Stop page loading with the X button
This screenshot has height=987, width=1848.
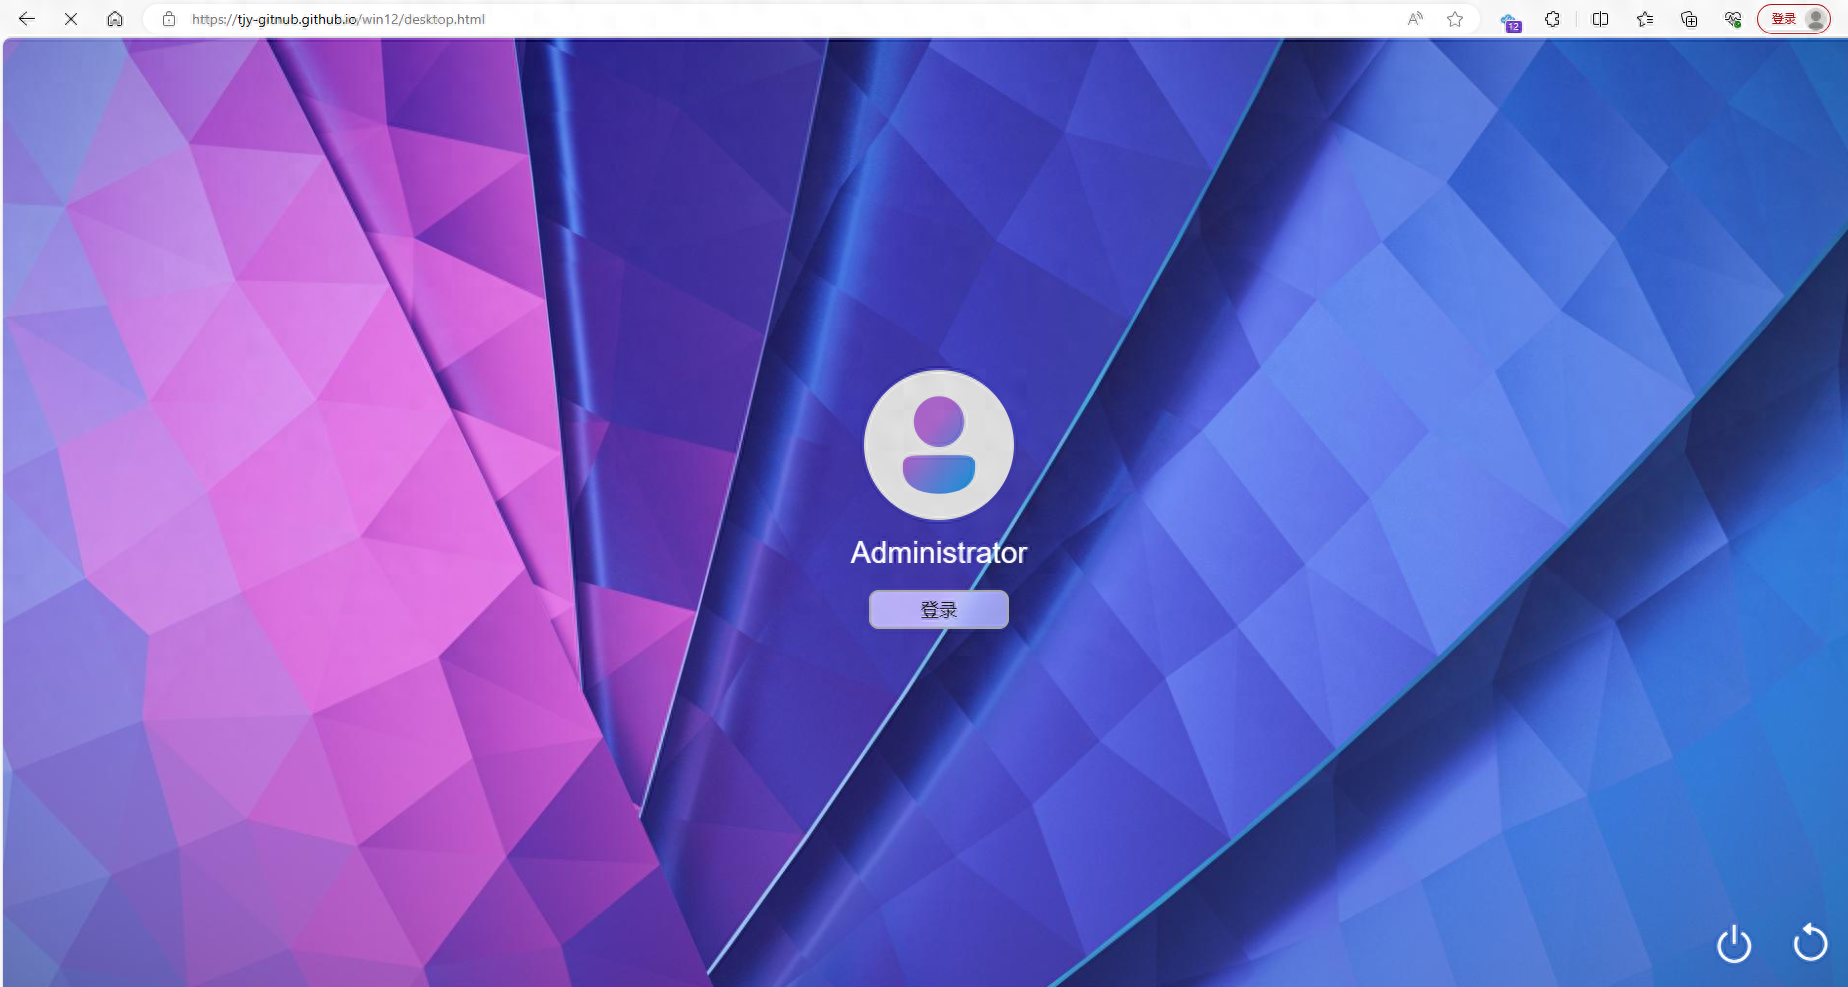point(71,19)
